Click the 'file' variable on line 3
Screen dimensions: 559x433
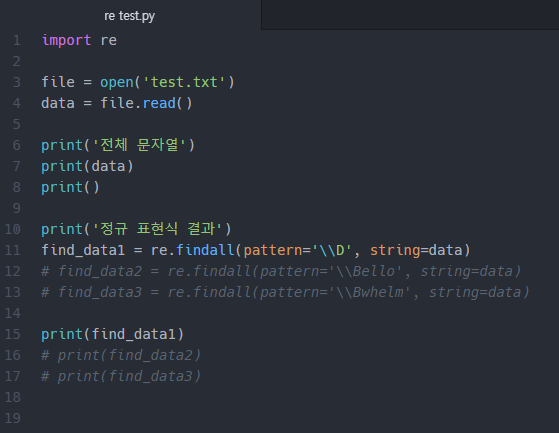[58, 82]
